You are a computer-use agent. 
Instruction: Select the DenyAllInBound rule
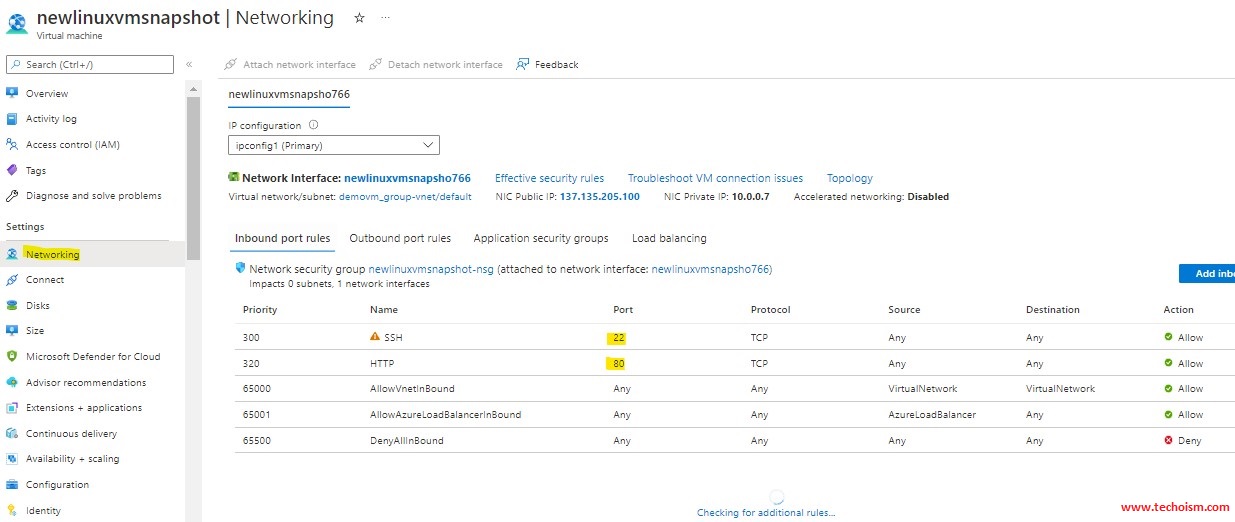[407, 440]
